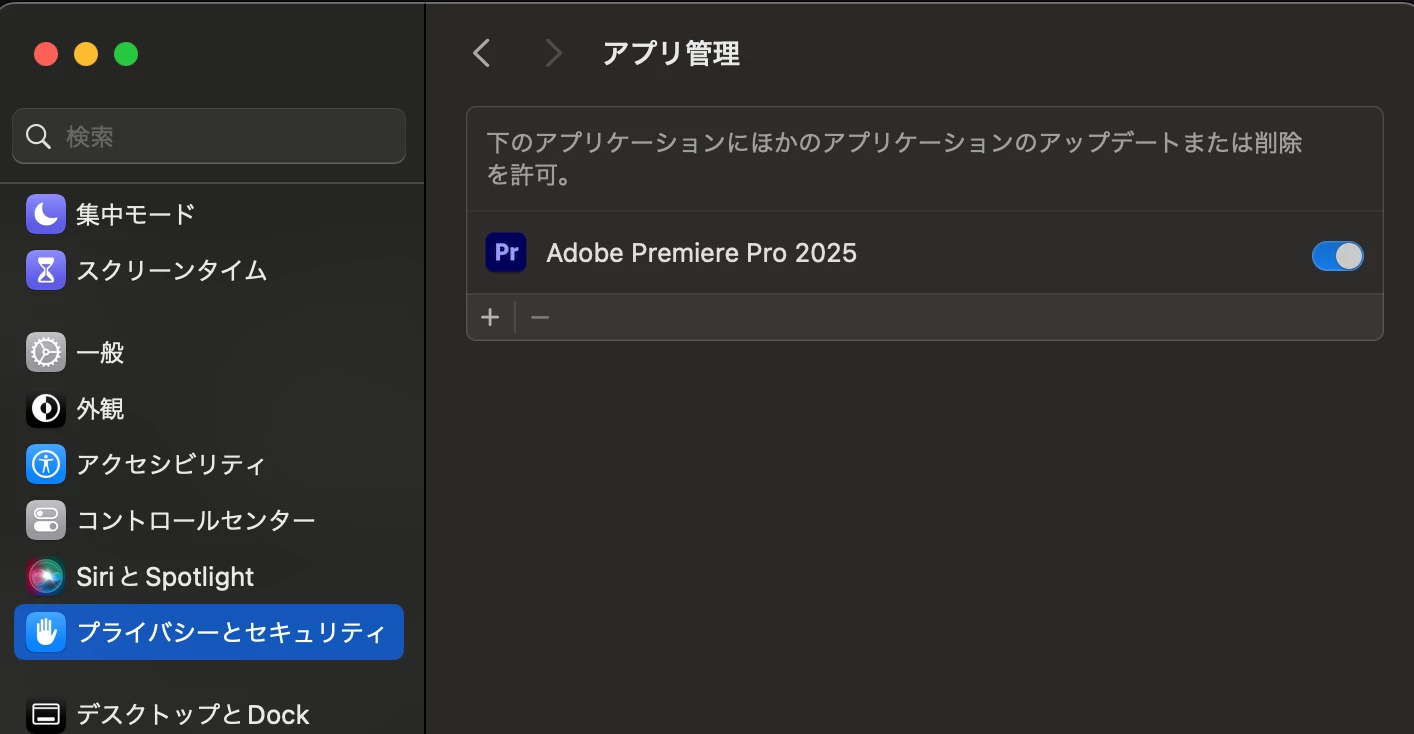The width and height of the screenshot is (1414, 734).
Task: Add an application with plus button
Action: click(x=490, y=317)
